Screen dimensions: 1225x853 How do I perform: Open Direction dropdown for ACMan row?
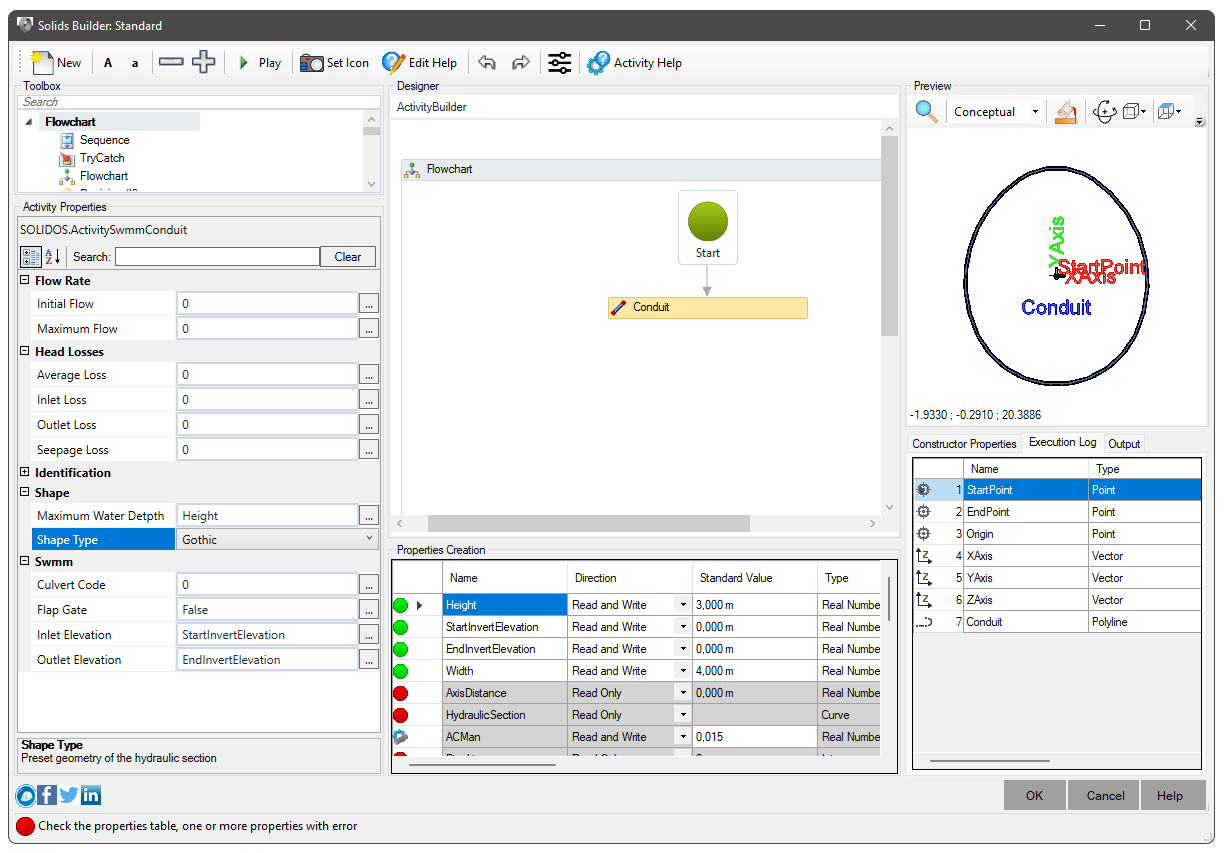(x=683, y=737)
